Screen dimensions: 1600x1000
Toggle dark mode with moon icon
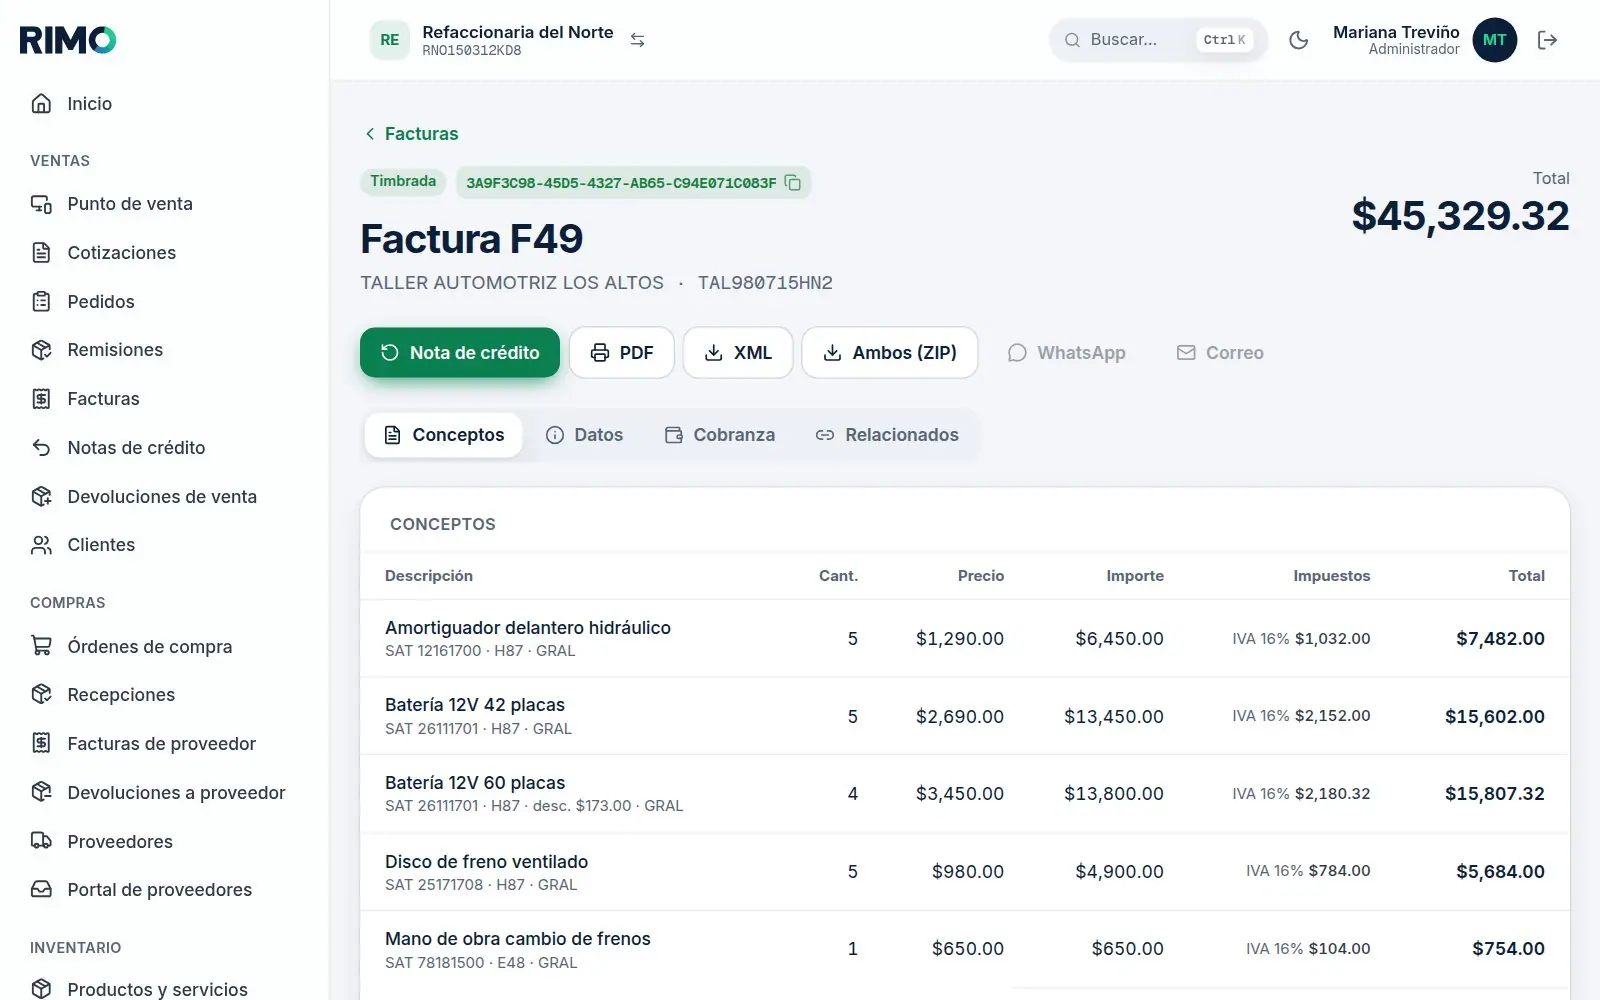(1299, 40)
